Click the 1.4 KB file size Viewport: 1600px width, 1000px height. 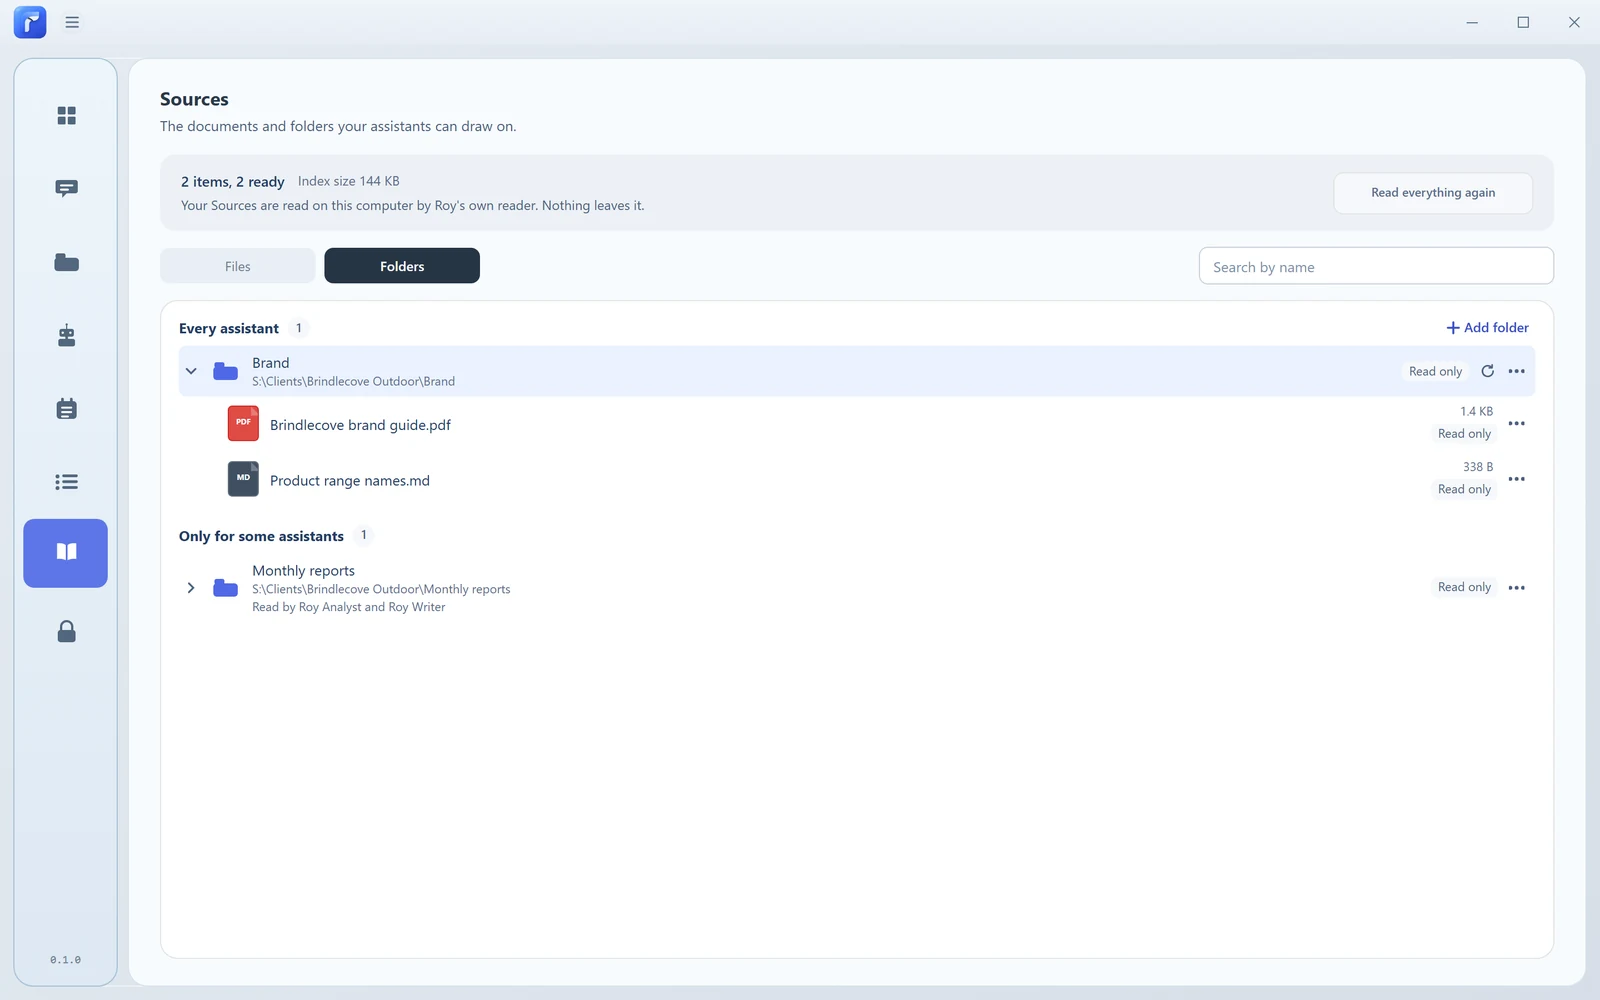click(x=1476, y=412)
